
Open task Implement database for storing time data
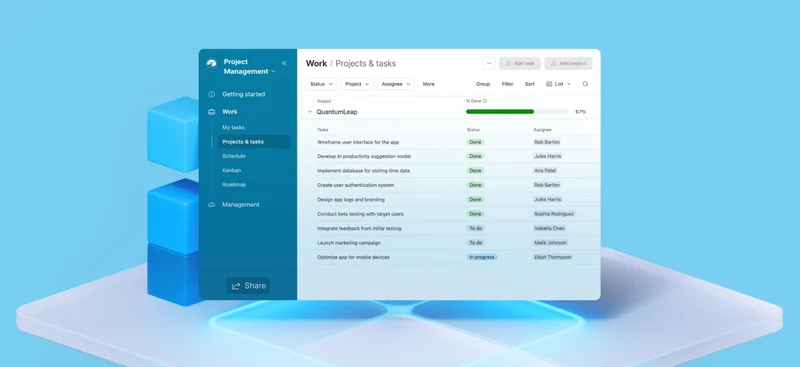[363, 171]
